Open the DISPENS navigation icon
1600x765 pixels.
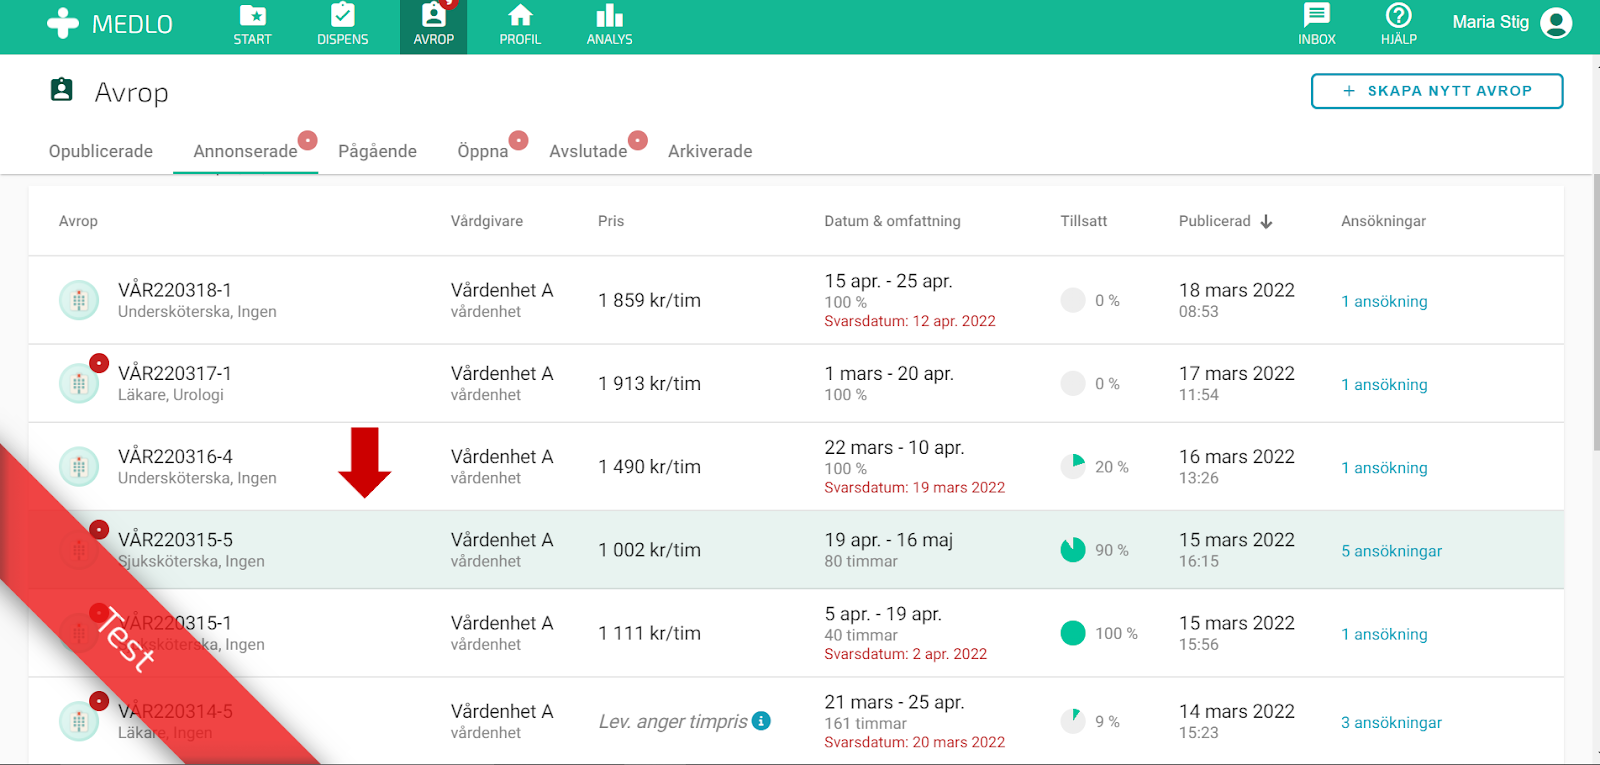[343, 15]
